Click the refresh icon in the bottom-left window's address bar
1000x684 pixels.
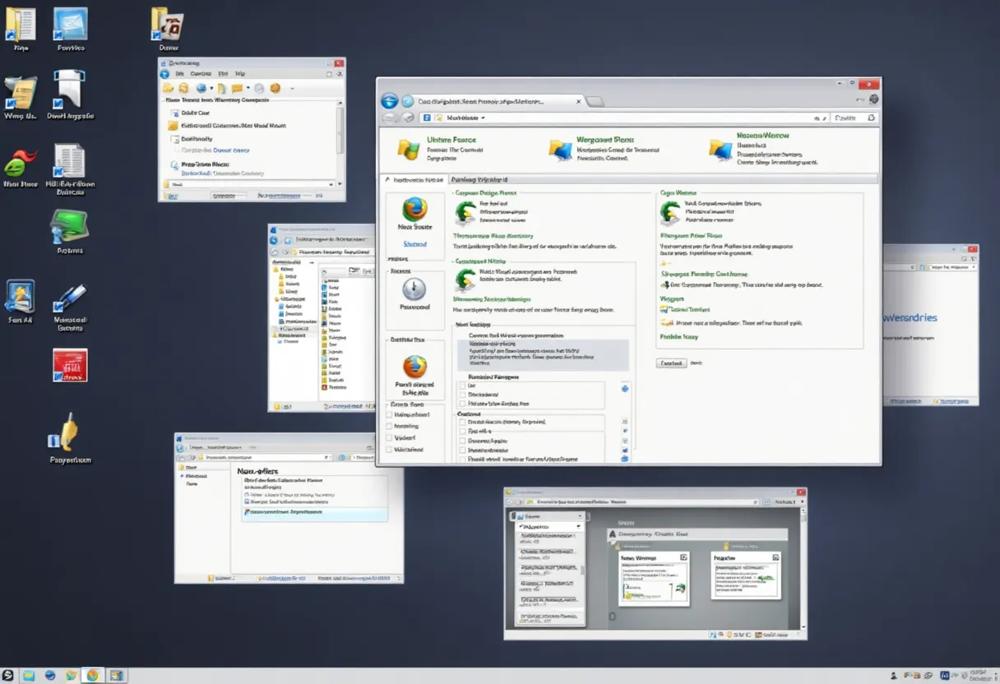coord(342,458)
